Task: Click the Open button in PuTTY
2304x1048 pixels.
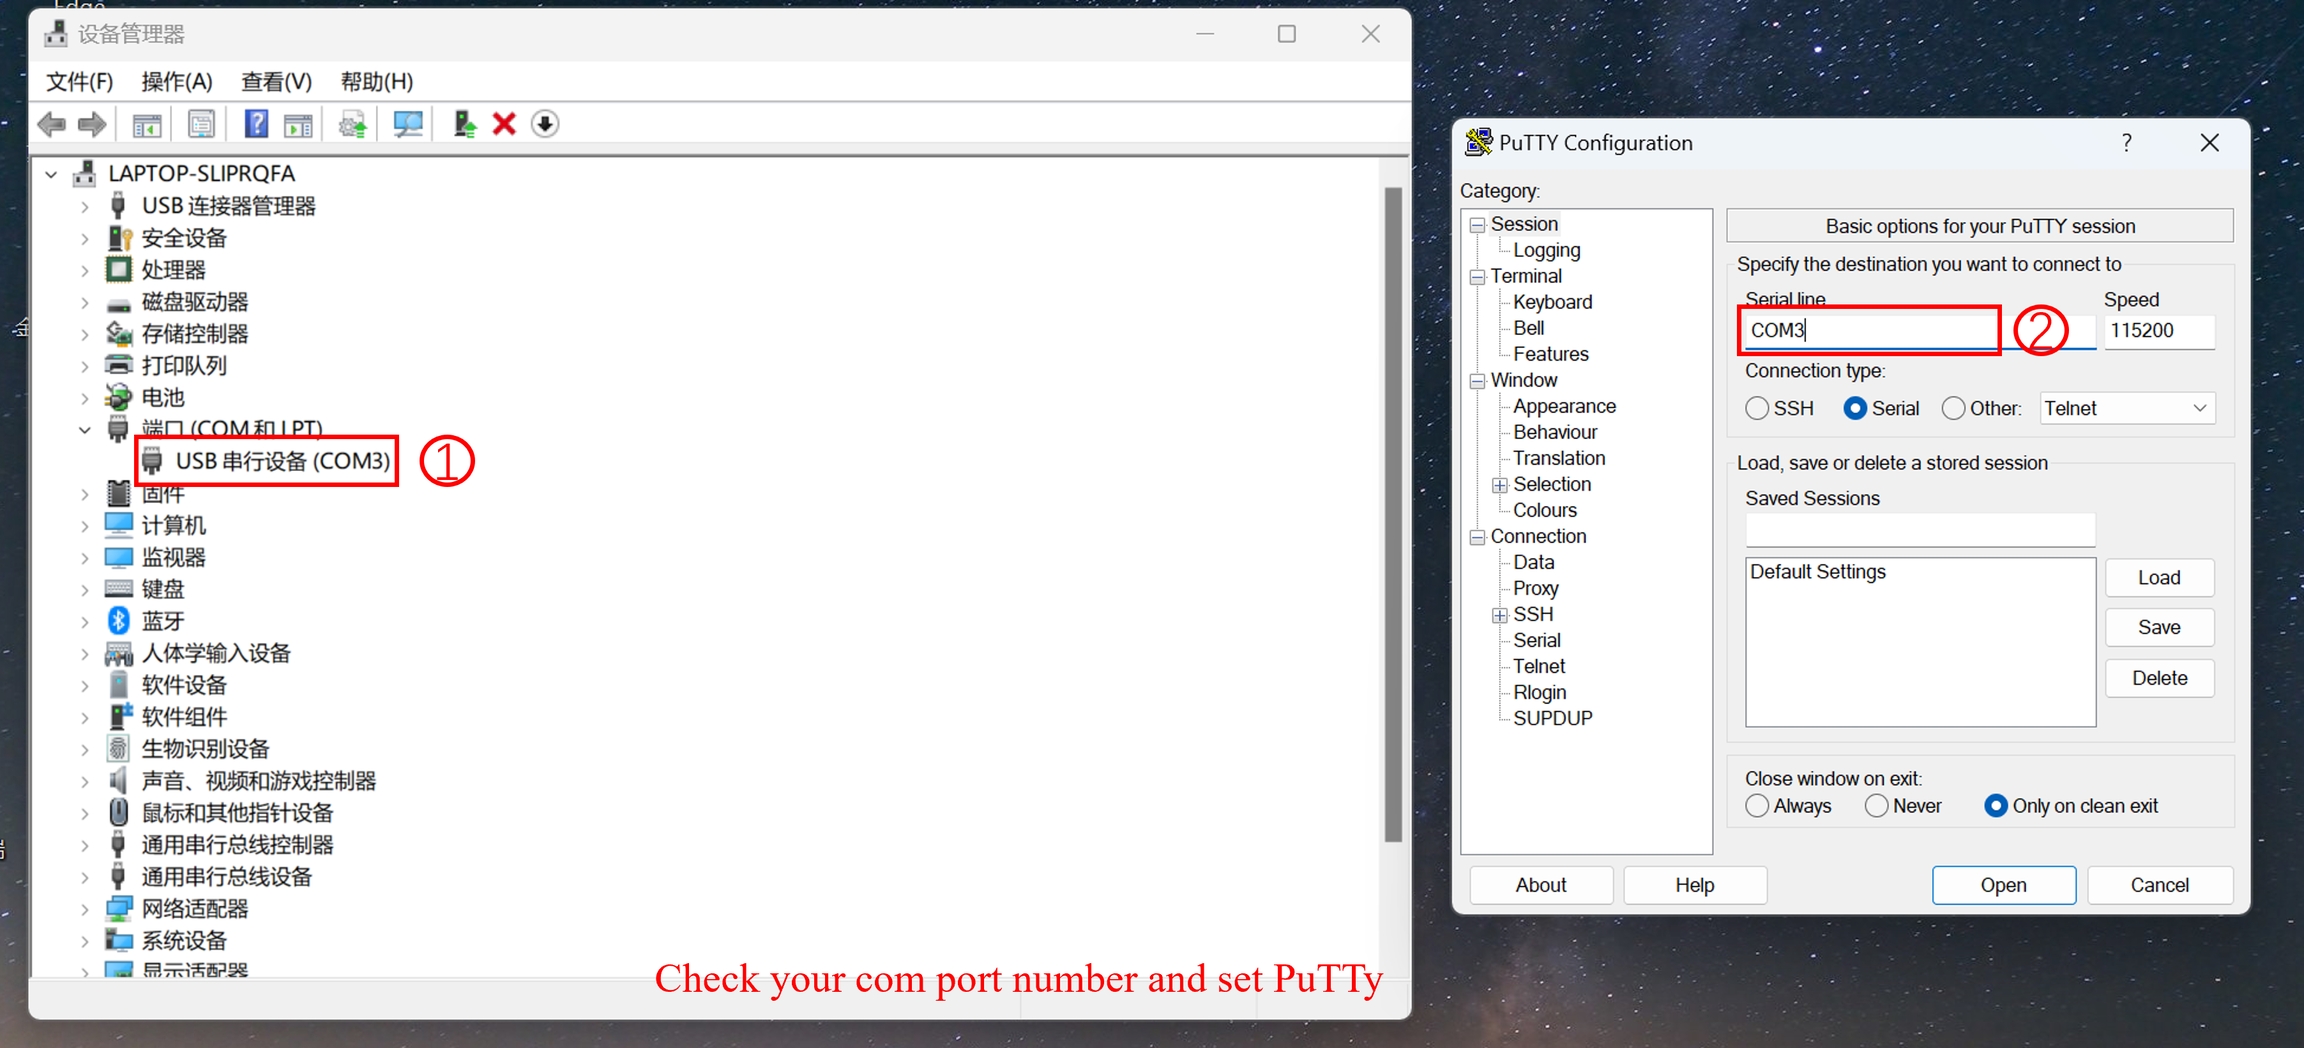Action: pos(2003,885)
